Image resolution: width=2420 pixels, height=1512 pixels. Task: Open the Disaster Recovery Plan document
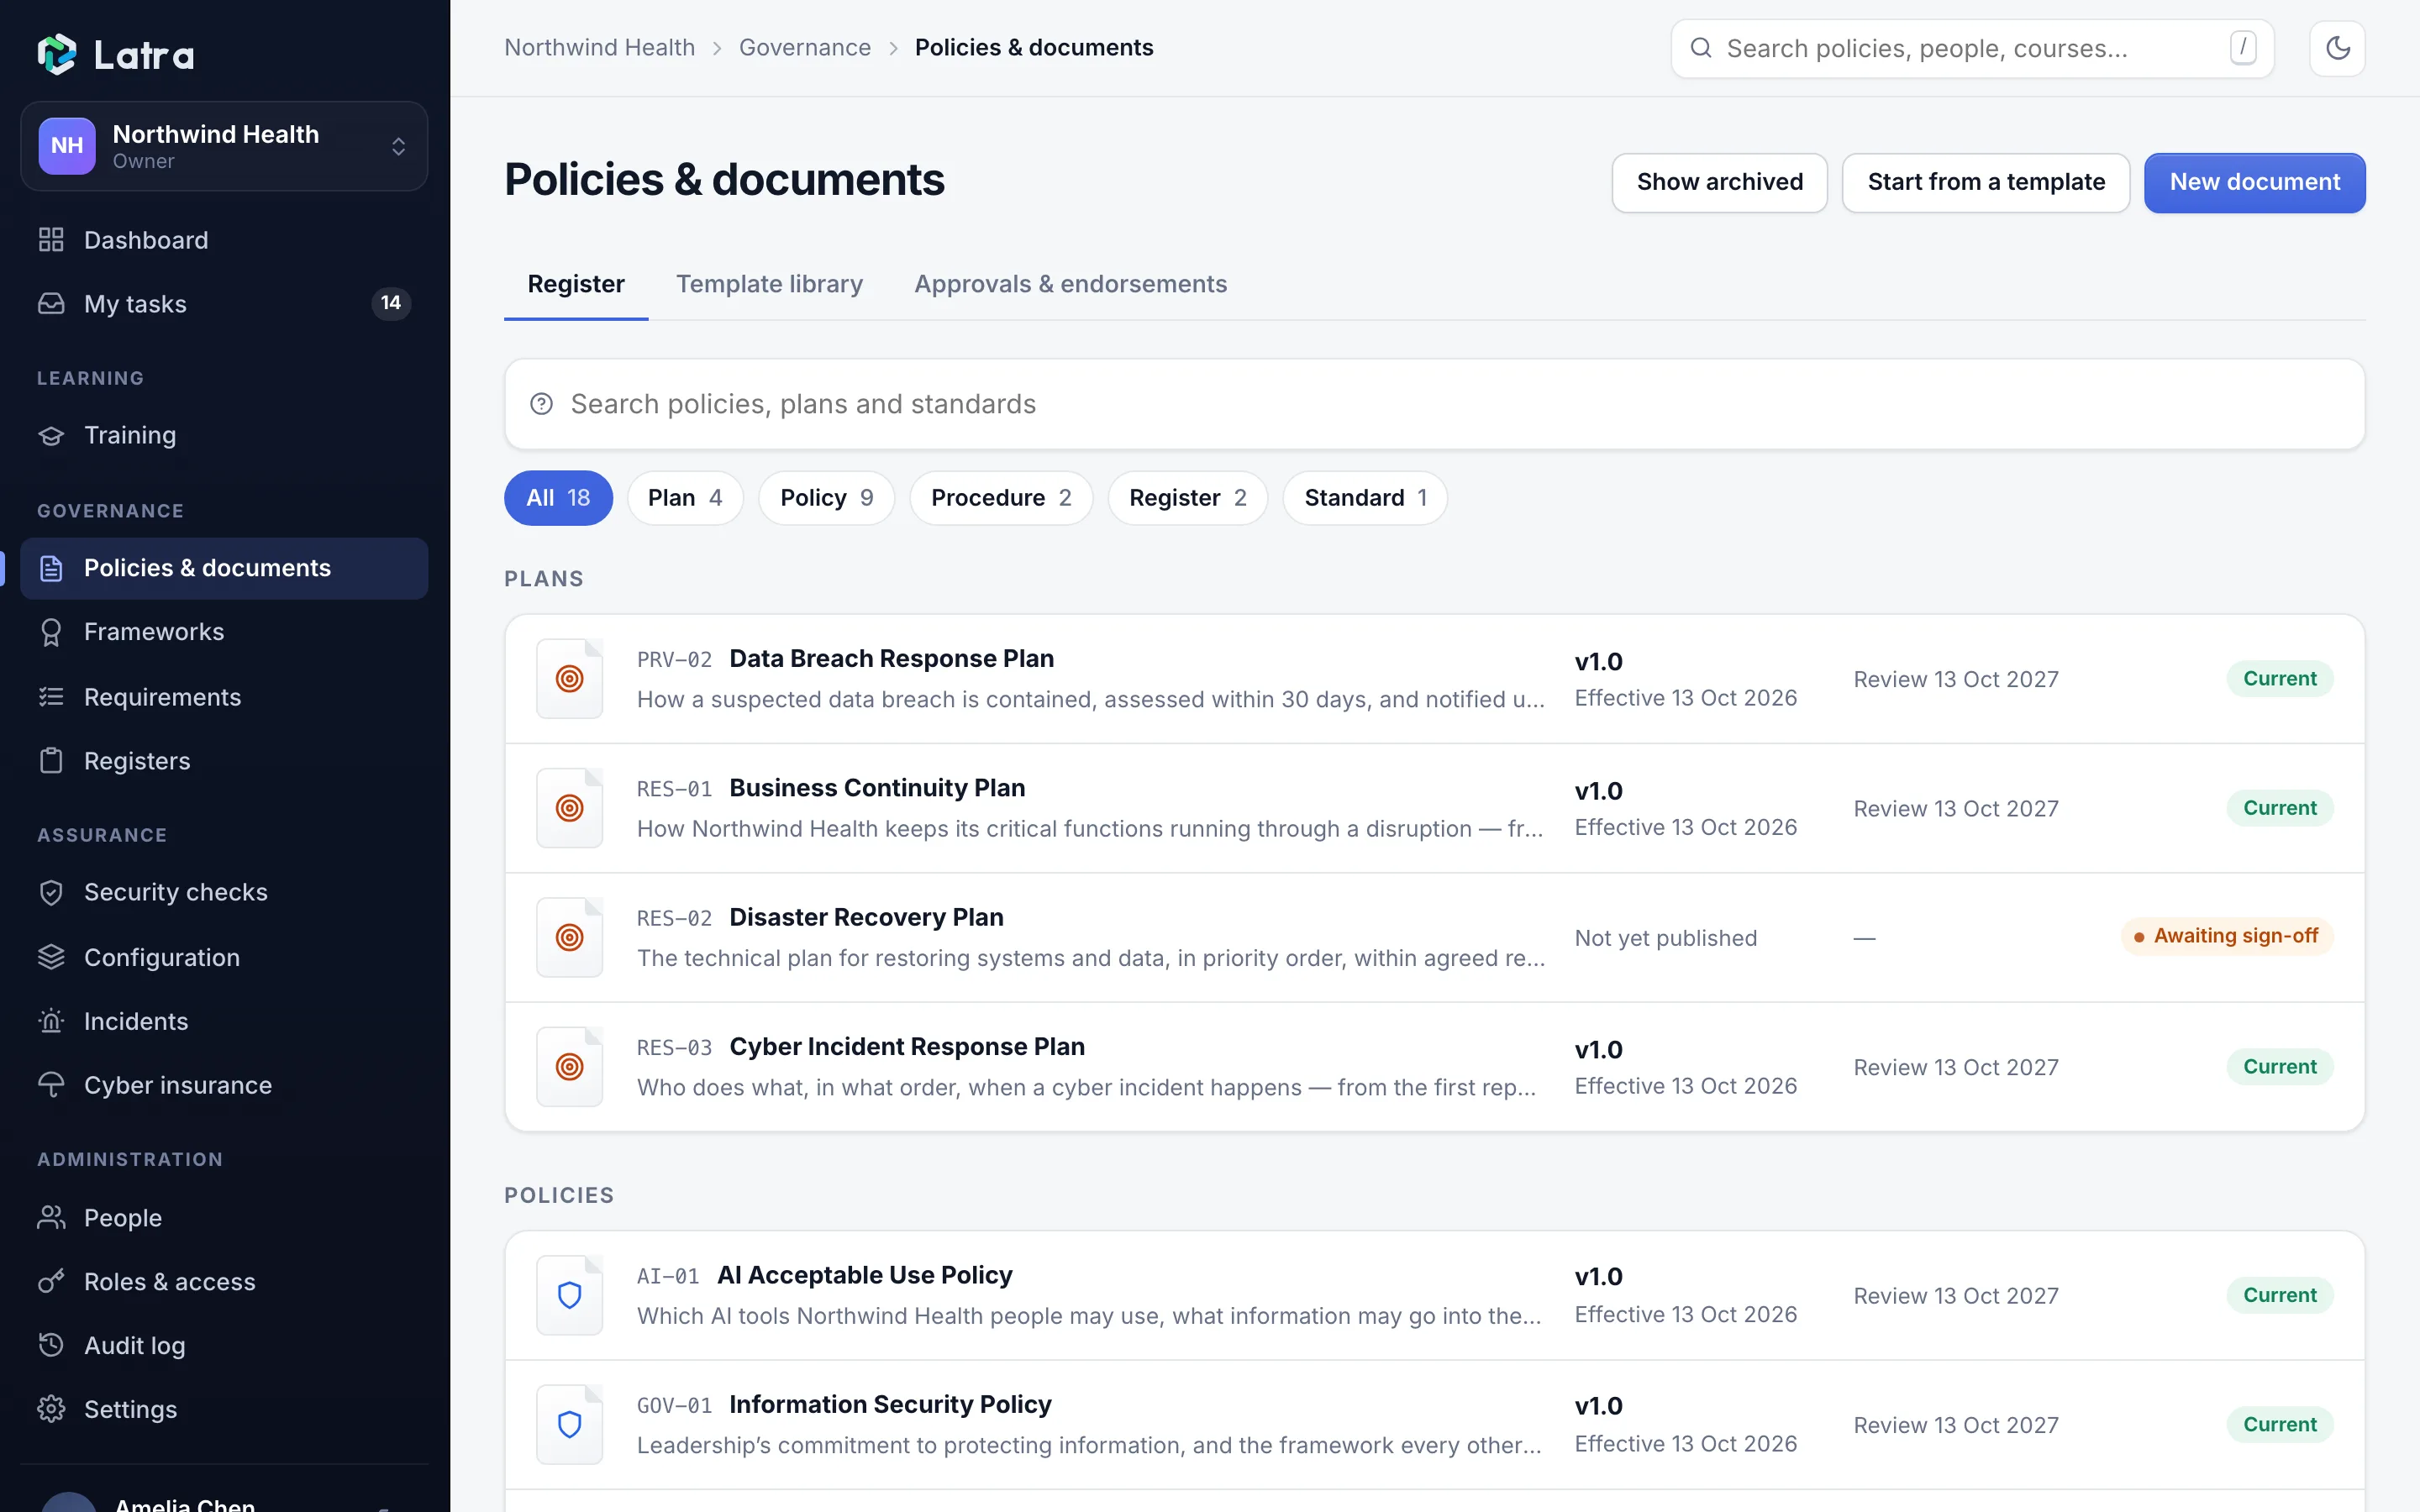1434,937
